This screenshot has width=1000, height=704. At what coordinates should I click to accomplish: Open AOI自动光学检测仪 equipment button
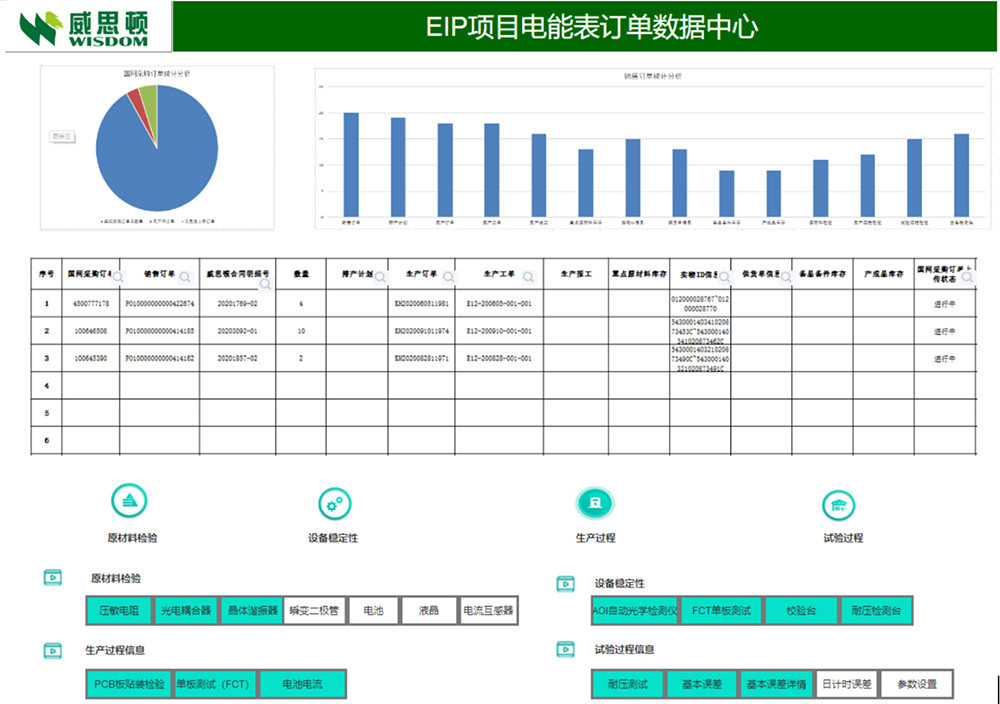(635, 610)
